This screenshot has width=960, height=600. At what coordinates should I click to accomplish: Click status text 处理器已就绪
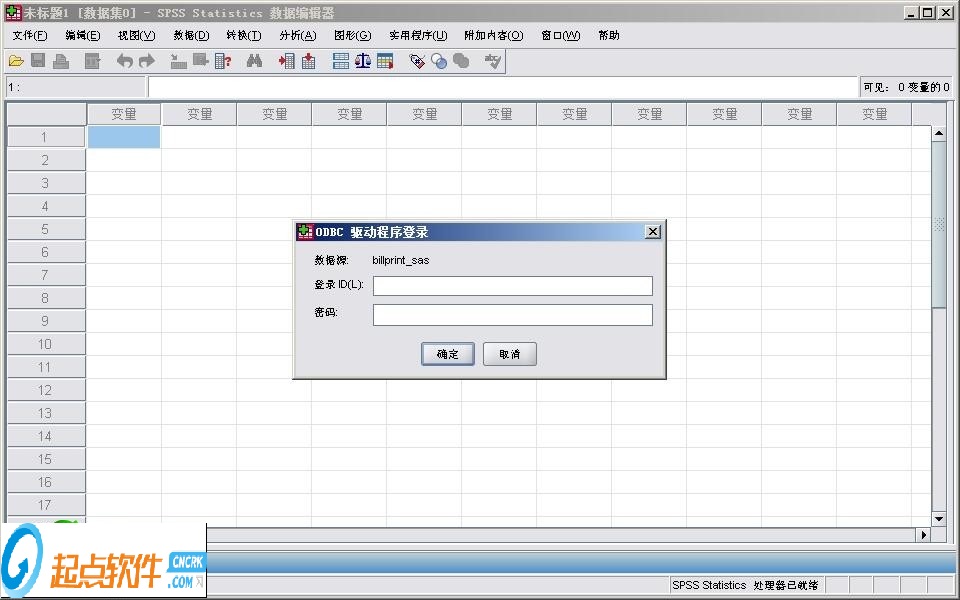click(786, 585)
